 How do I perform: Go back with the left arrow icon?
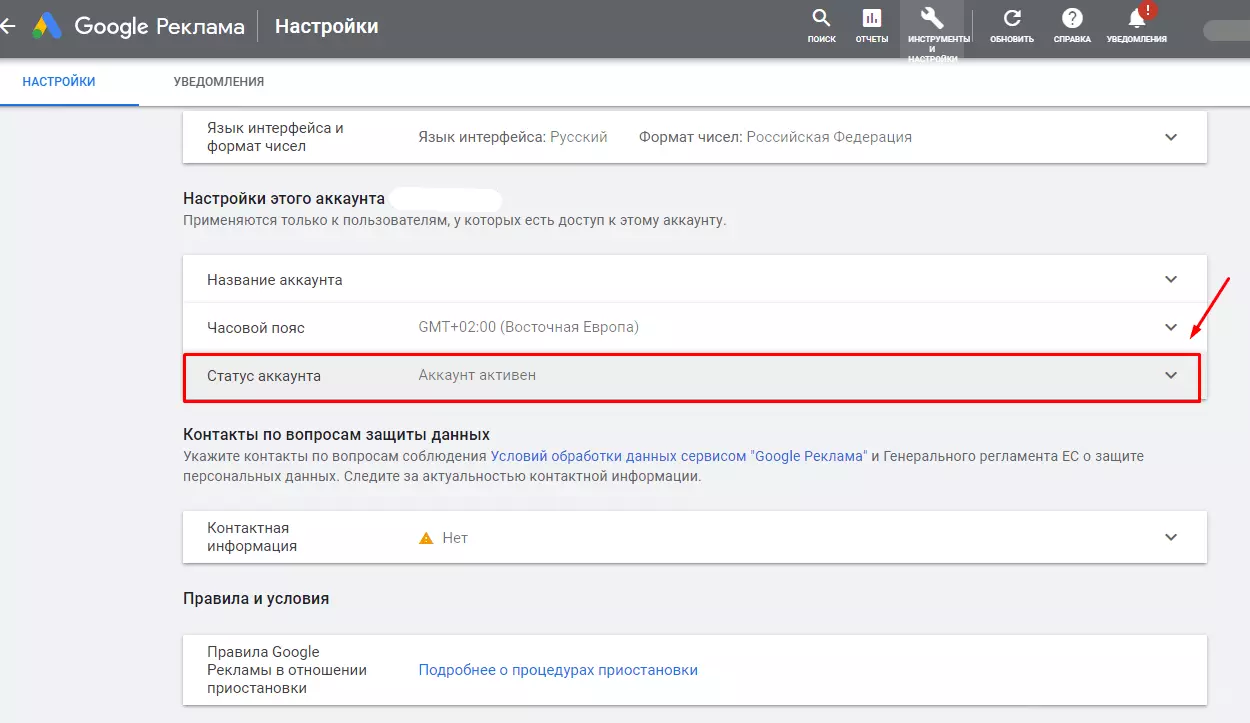point(6,26)
